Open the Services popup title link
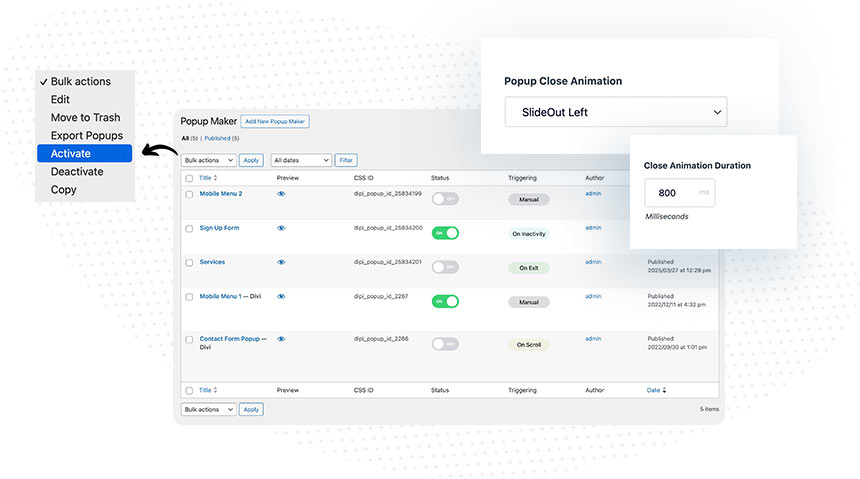The width and height of the screenshot is (860, 479). 212,262
